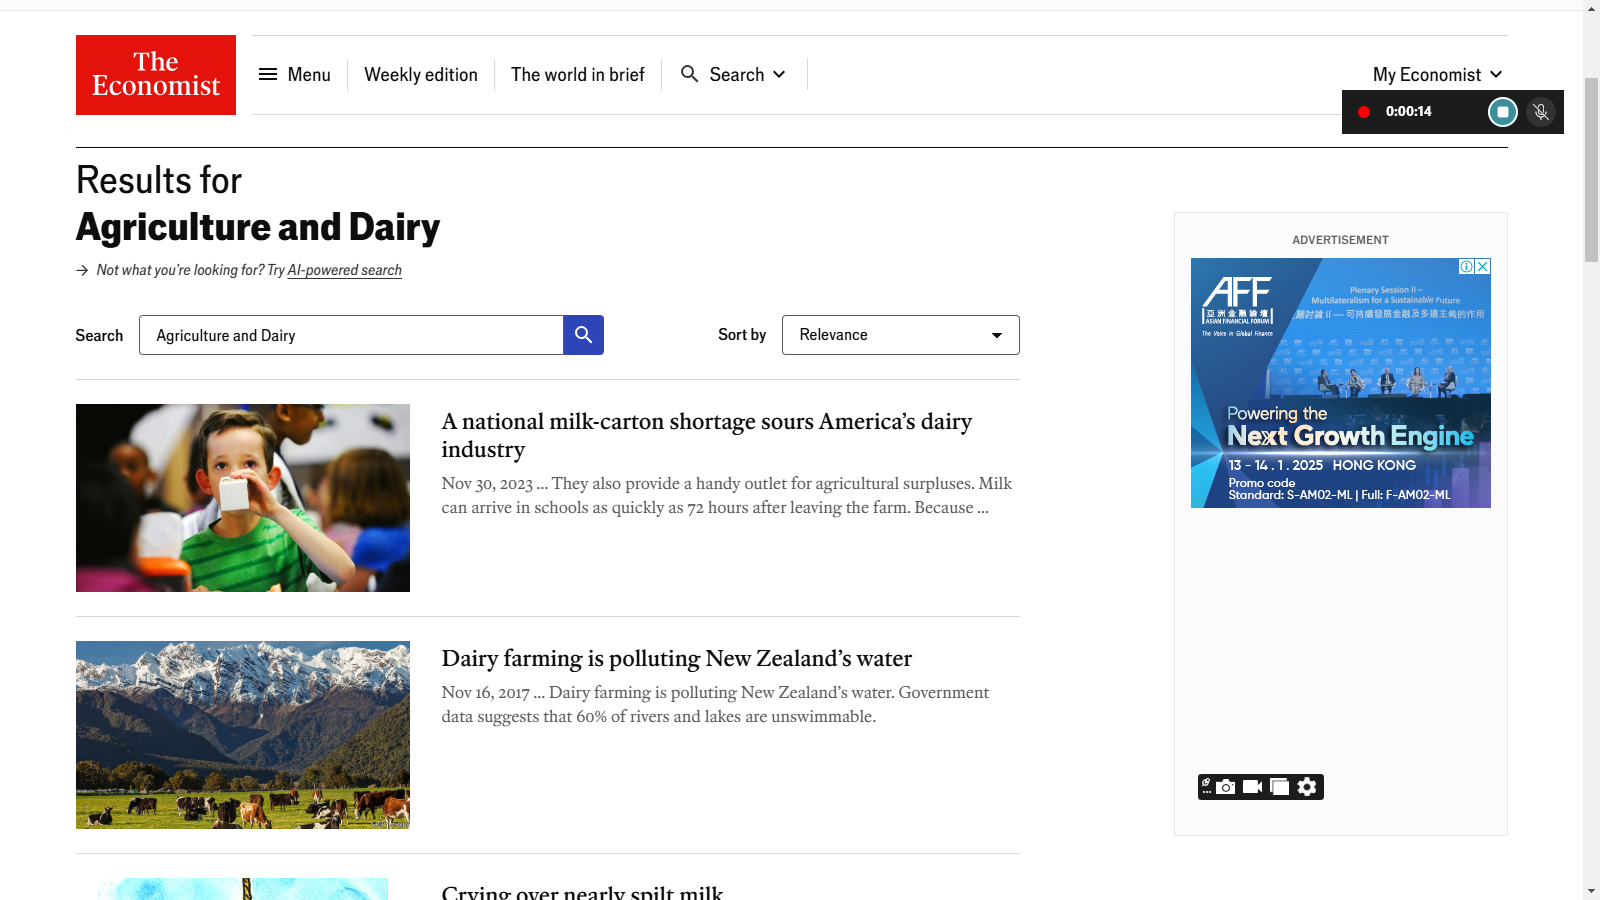The height and width of the screenshot is (900, 1600).
Task: Open The world in brief
Action: tap(577, 75)
